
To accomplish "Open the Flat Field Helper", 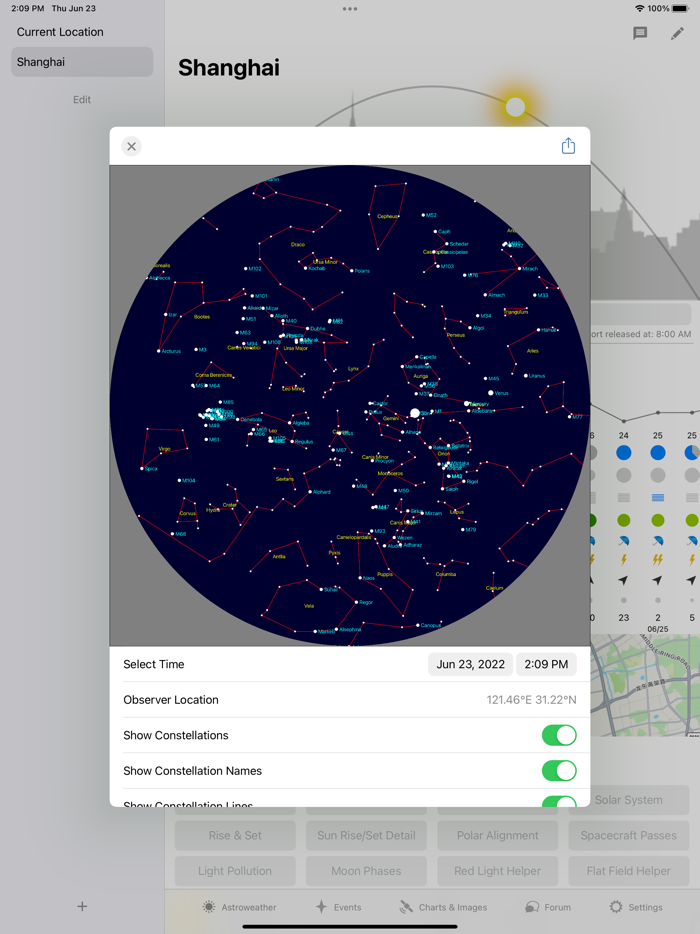I will point(629,871).
